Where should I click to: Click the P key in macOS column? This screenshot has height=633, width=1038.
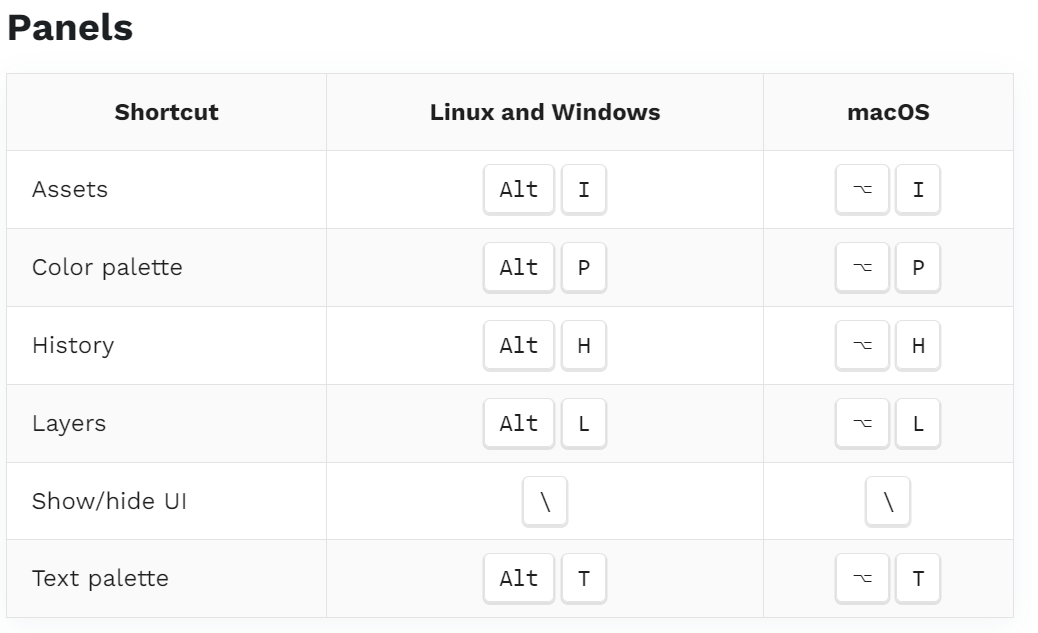(918, 268)
